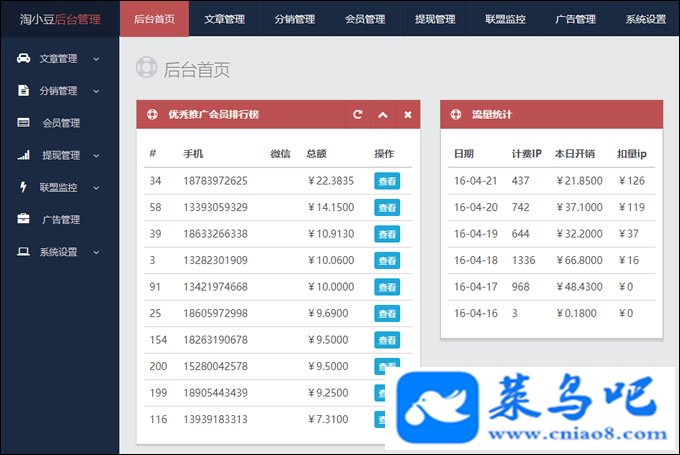
Task: Switch to the 会员管理 top navigation tab
Action: (x=365, y=19)
